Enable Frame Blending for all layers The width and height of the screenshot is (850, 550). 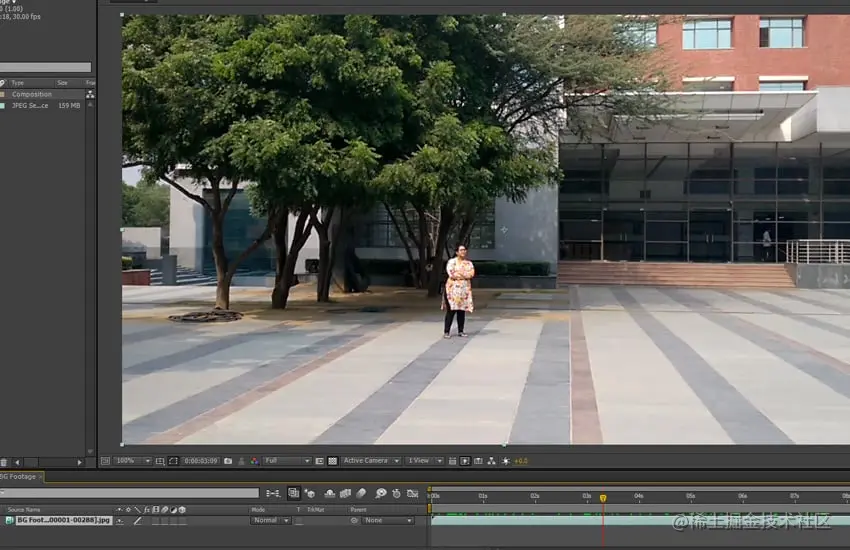pyautogui.click(x=345, y=493)
